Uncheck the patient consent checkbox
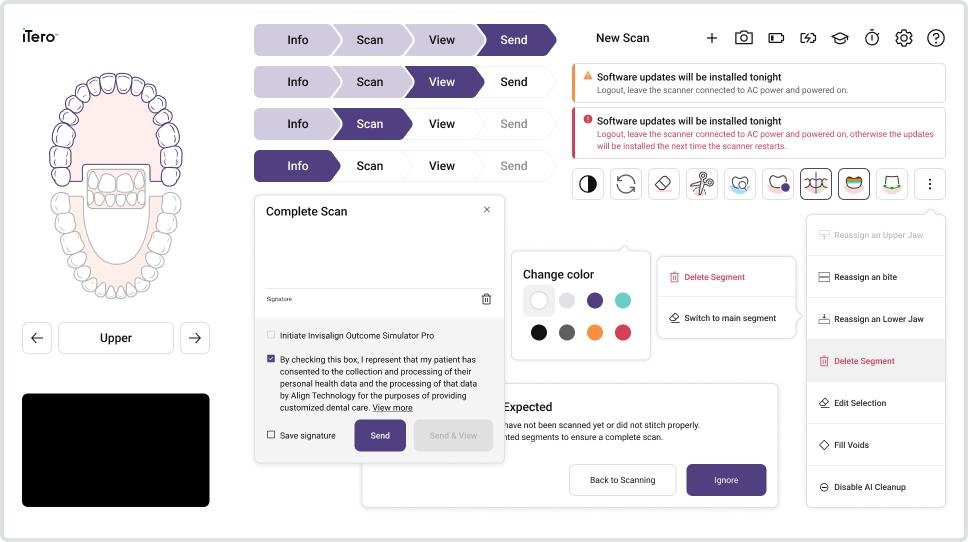 click(x=271, y=359)
